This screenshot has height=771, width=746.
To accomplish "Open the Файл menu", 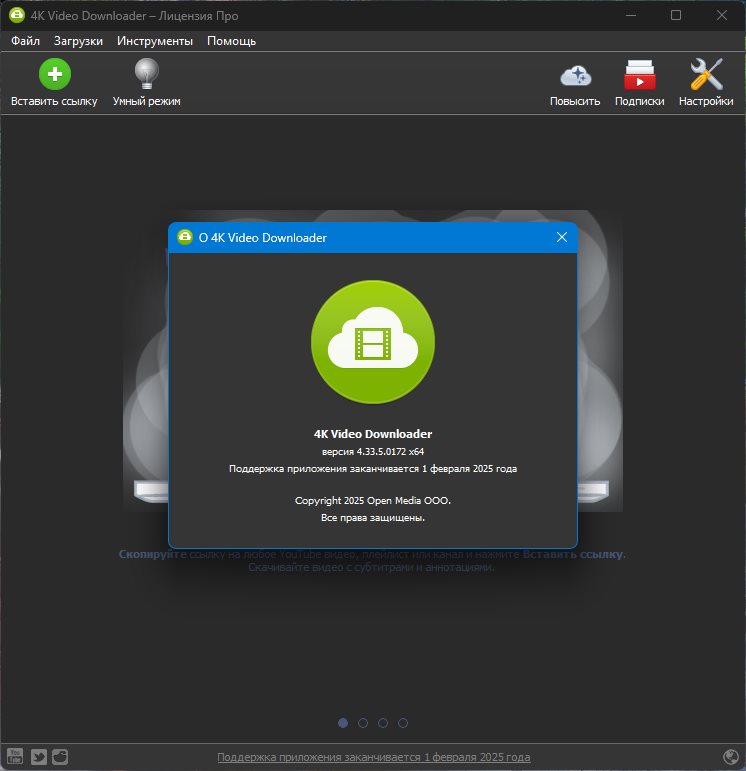I will [x=25, y=41].
